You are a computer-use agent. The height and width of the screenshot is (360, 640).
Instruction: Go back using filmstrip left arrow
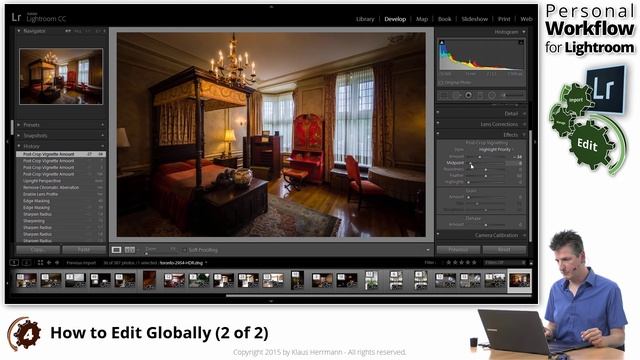(49, 262)
